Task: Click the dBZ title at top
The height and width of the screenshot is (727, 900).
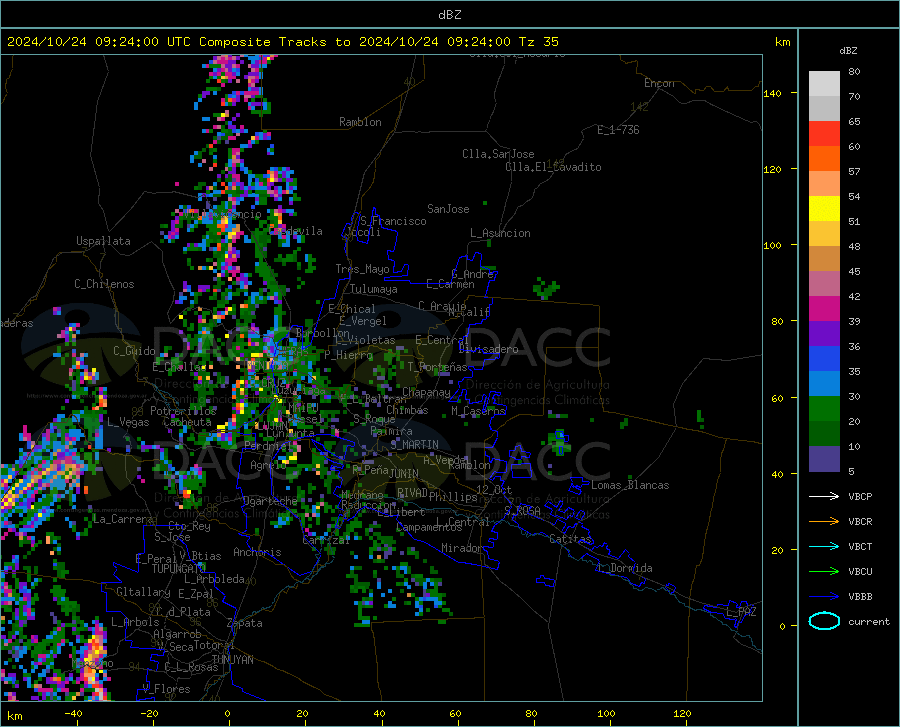Action: click(x=449, y=15)
